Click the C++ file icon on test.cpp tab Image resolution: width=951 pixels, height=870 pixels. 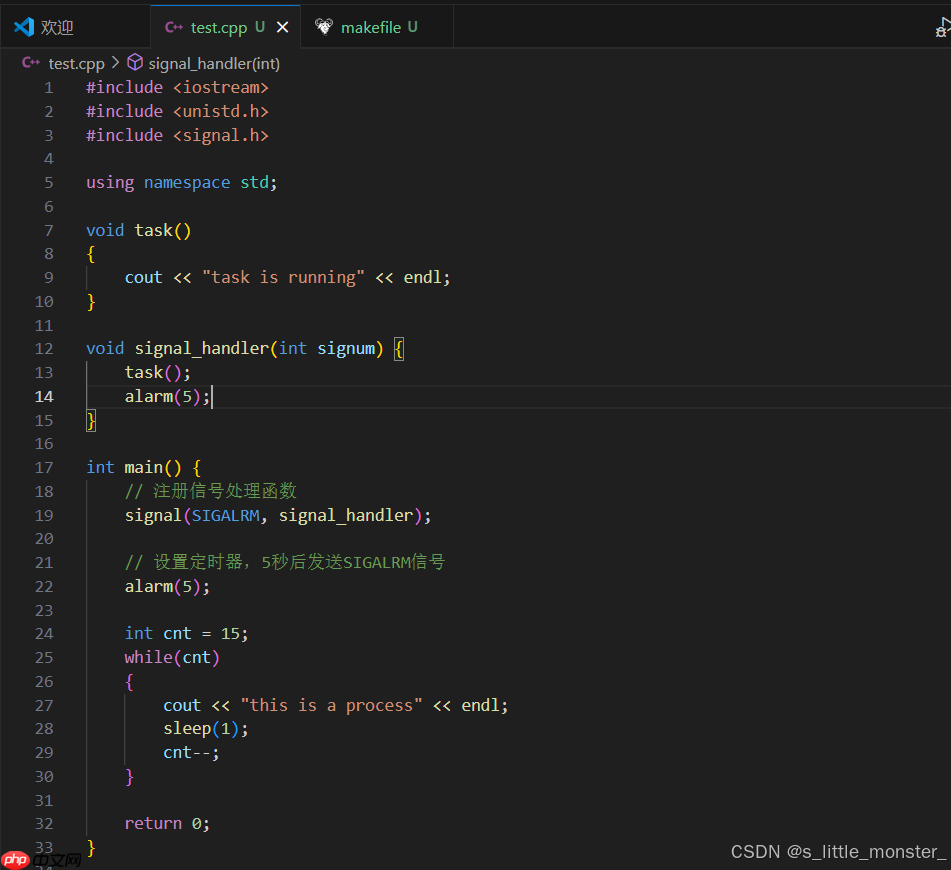[173, 27]
